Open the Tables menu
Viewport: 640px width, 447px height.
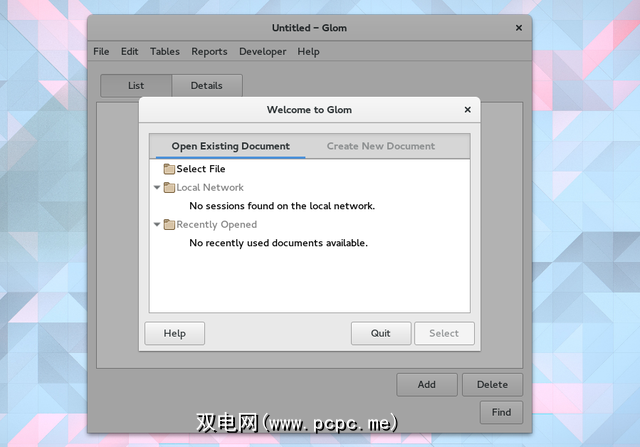coord(165,51)
